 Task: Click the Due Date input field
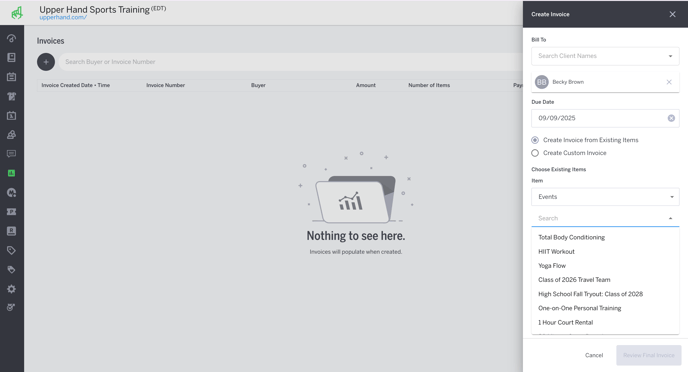(x=605, y=118)
